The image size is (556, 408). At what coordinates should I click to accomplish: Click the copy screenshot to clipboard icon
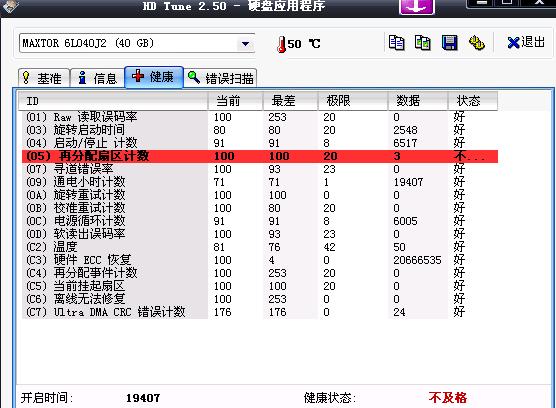pos(423,43)
